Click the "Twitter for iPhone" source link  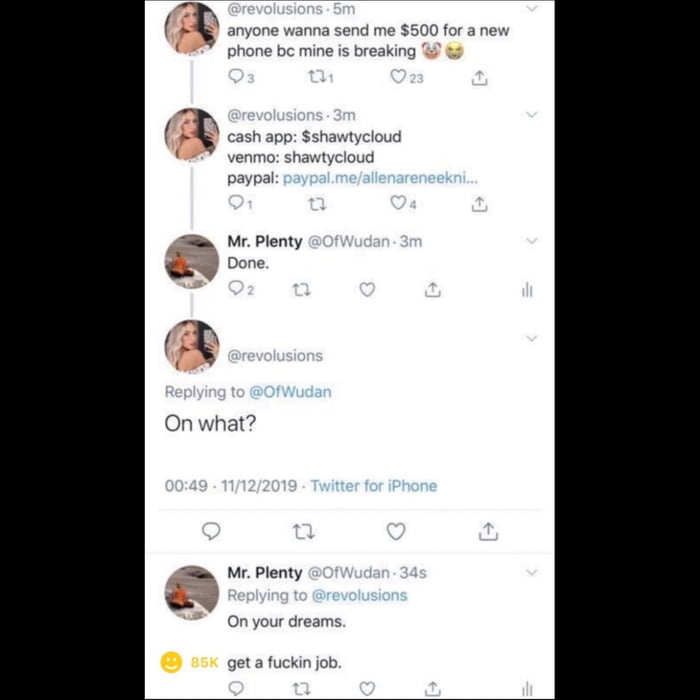coord(373,486)
